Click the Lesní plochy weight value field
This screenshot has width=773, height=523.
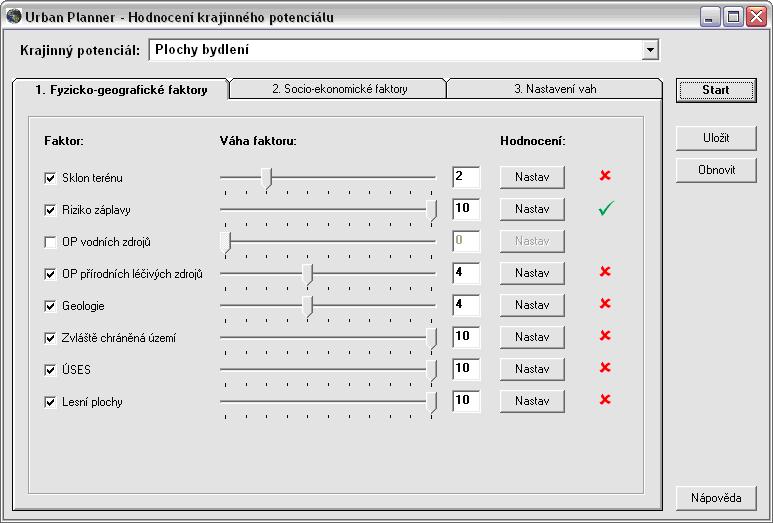coord(466,401)
